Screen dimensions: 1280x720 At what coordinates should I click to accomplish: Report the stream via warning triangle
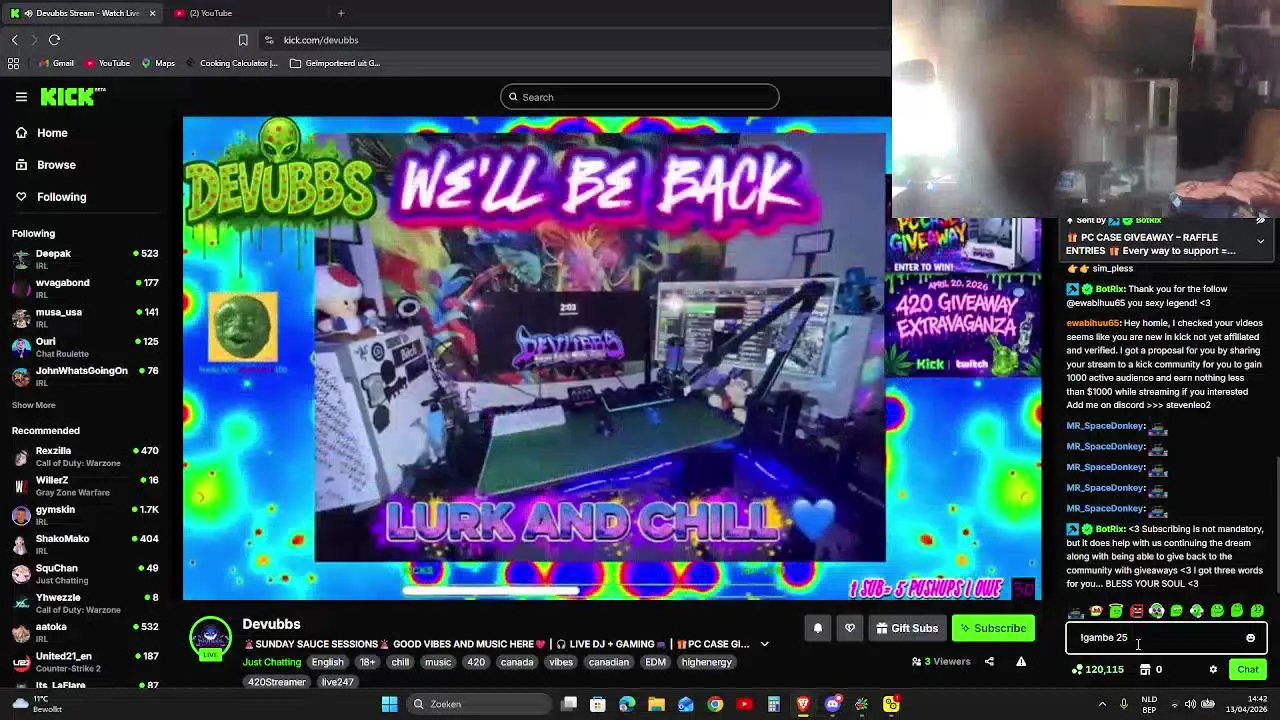tap(1021, 661)
